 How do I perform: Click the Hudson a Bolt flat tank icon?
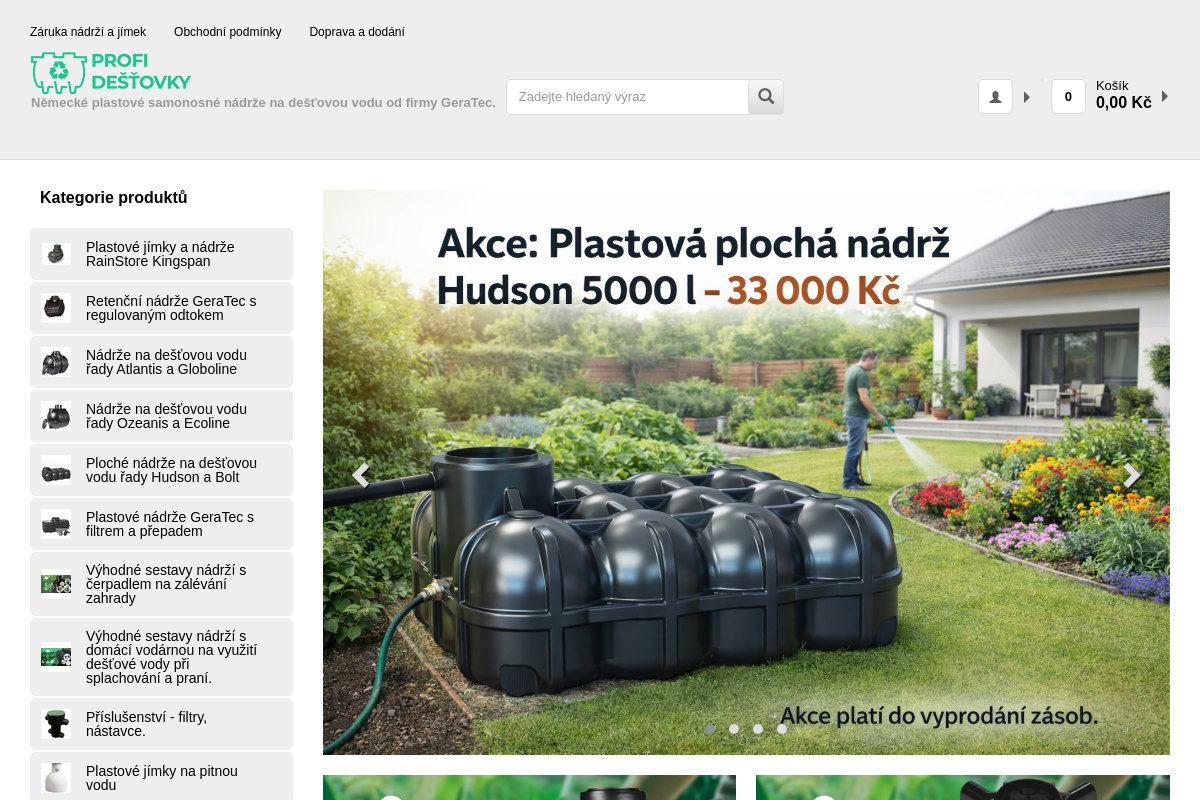[x=55, y=470]
